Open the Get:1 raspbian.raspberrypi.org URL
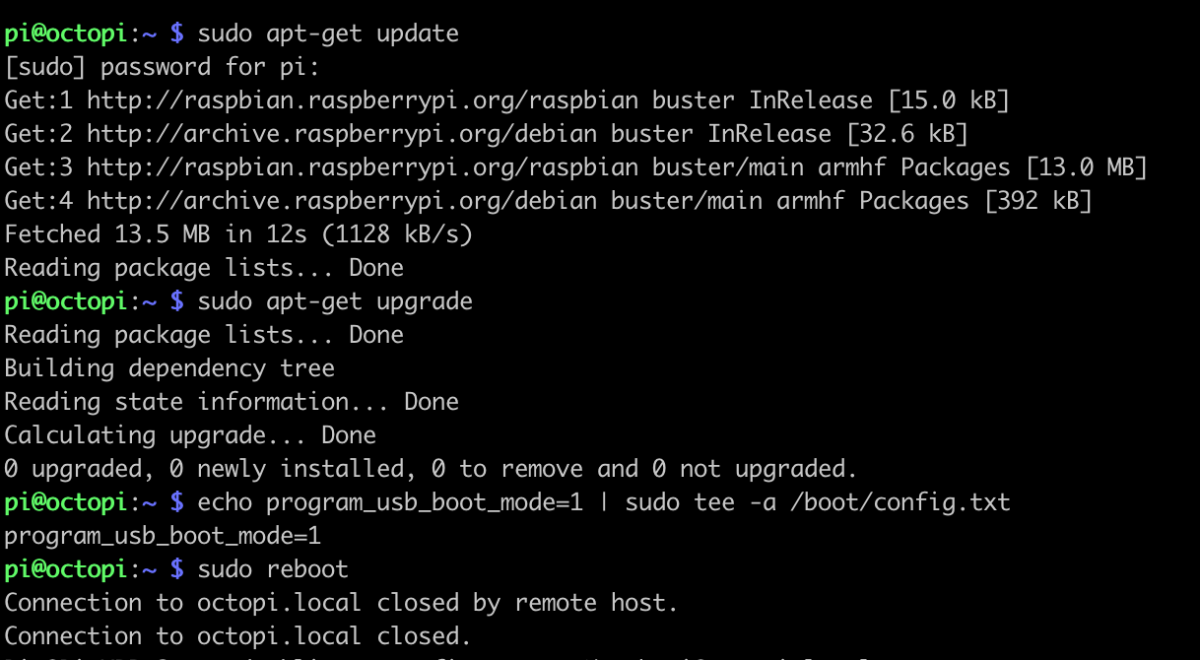 [363, 100]
